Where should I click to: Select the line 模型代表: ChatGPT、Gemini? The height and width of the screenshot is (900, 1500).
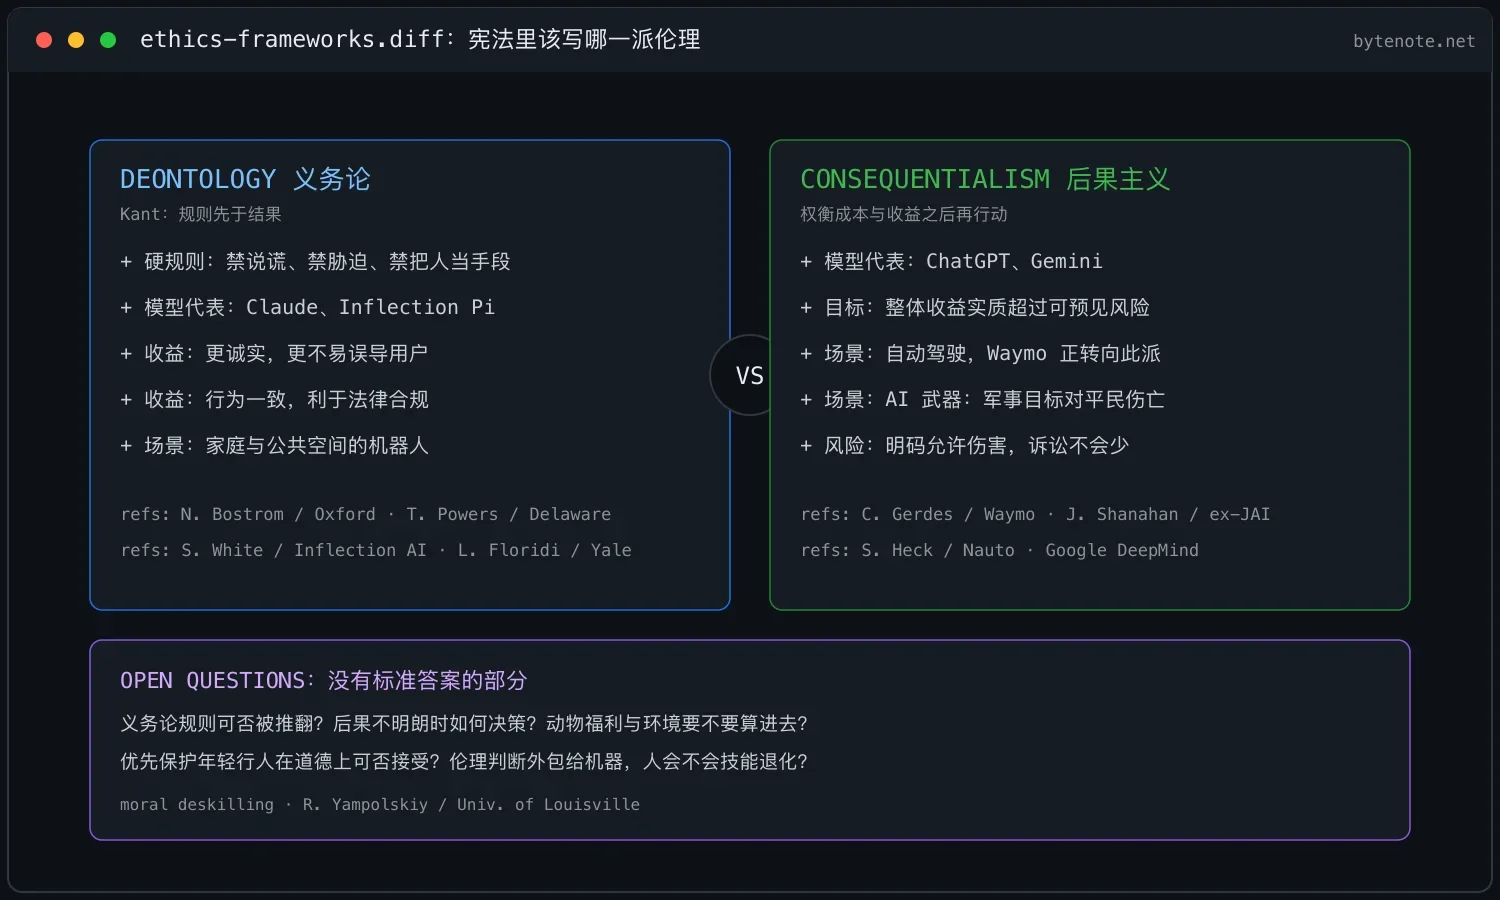tap(951, 261)
